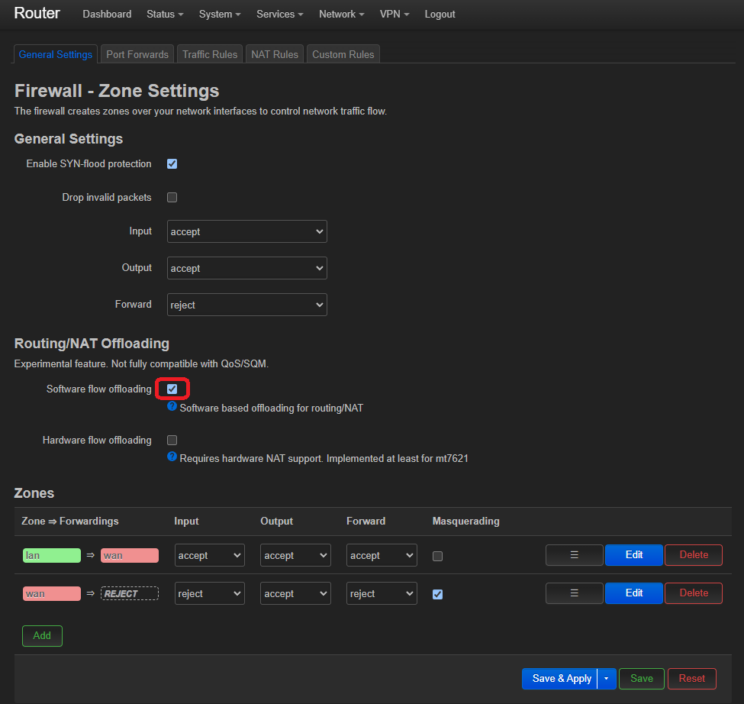This screenshot has width=744, height=704.
Task: Click the reorder handle in the wan zone row
Action: coord(574,593)
